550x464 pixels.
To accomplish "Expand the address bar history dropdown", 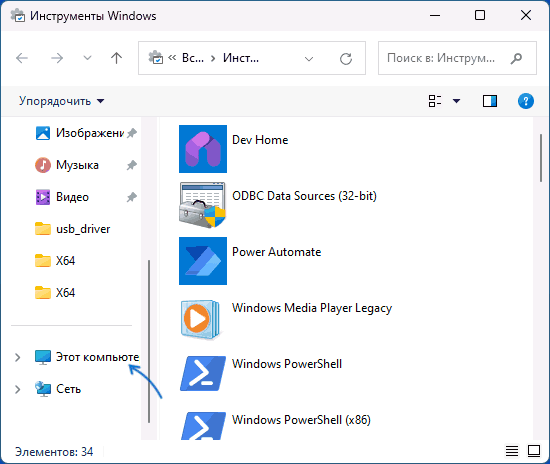I will [309, 59].
